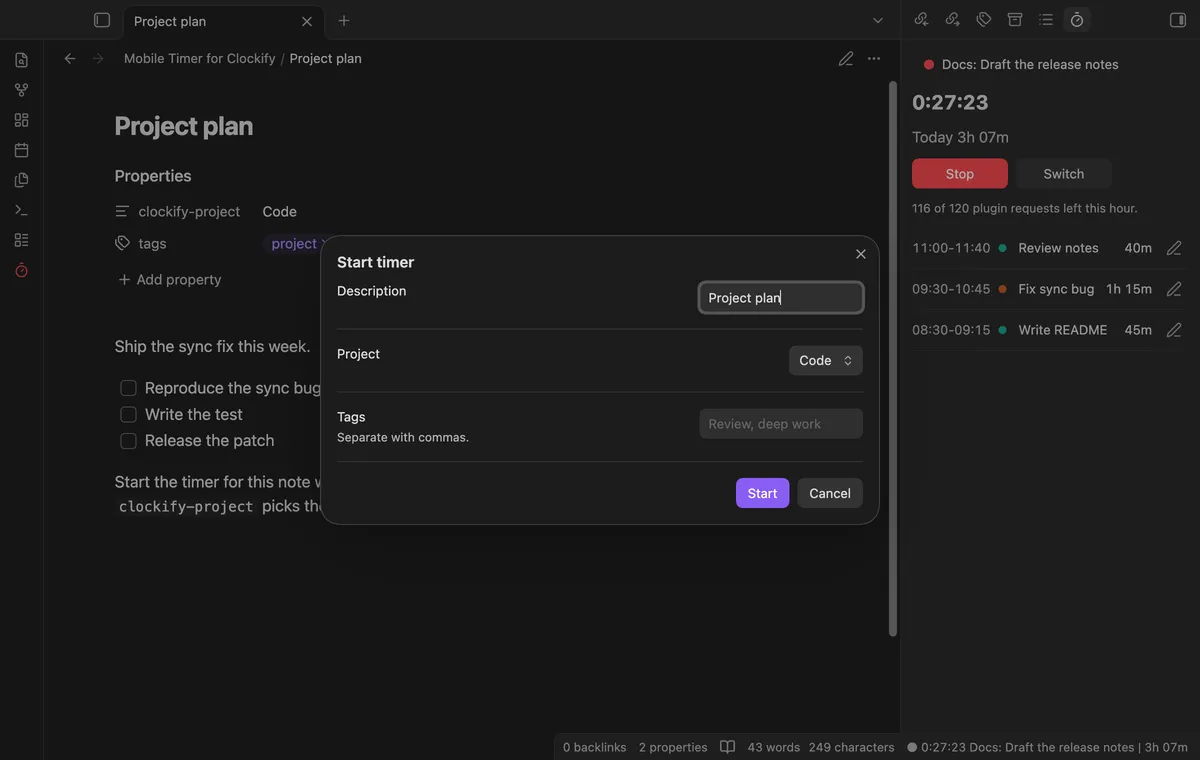Open the canvas grid icon in ribbon
The height and width of the screenshot is (760, 1200).
pyautogui.click(x=21, y=120)
